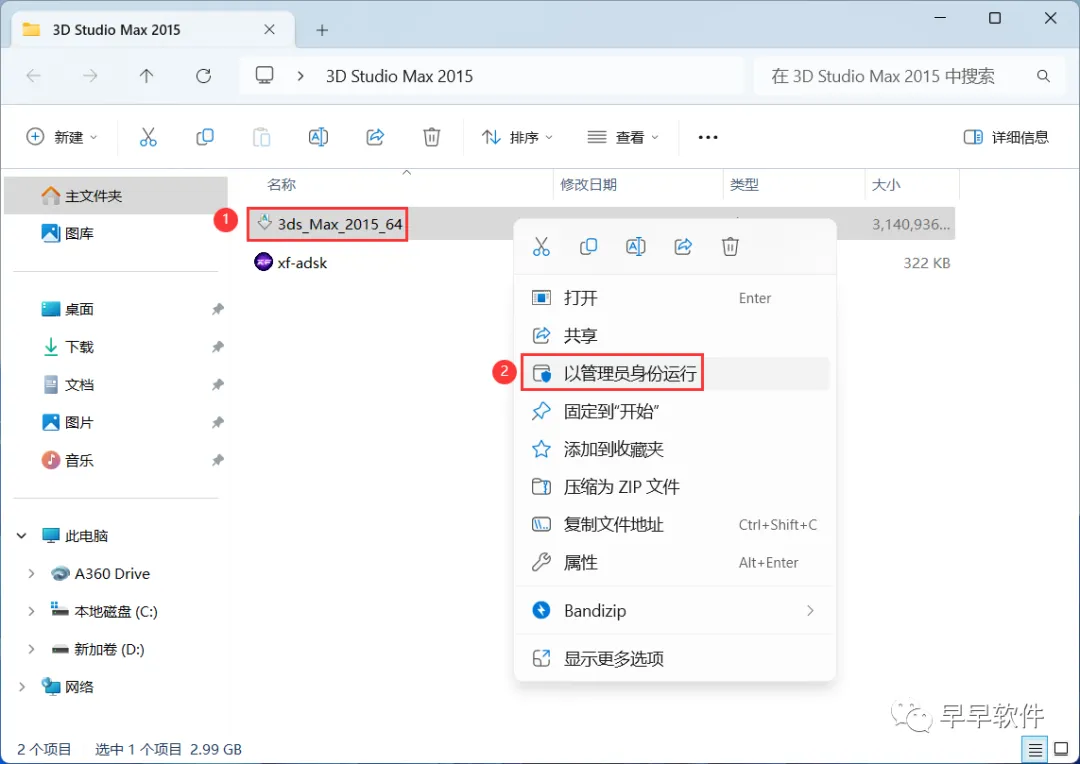Screen dimensions: 1080x764
Task: Open the 新建 dropdown
Action: click(61, 137)
